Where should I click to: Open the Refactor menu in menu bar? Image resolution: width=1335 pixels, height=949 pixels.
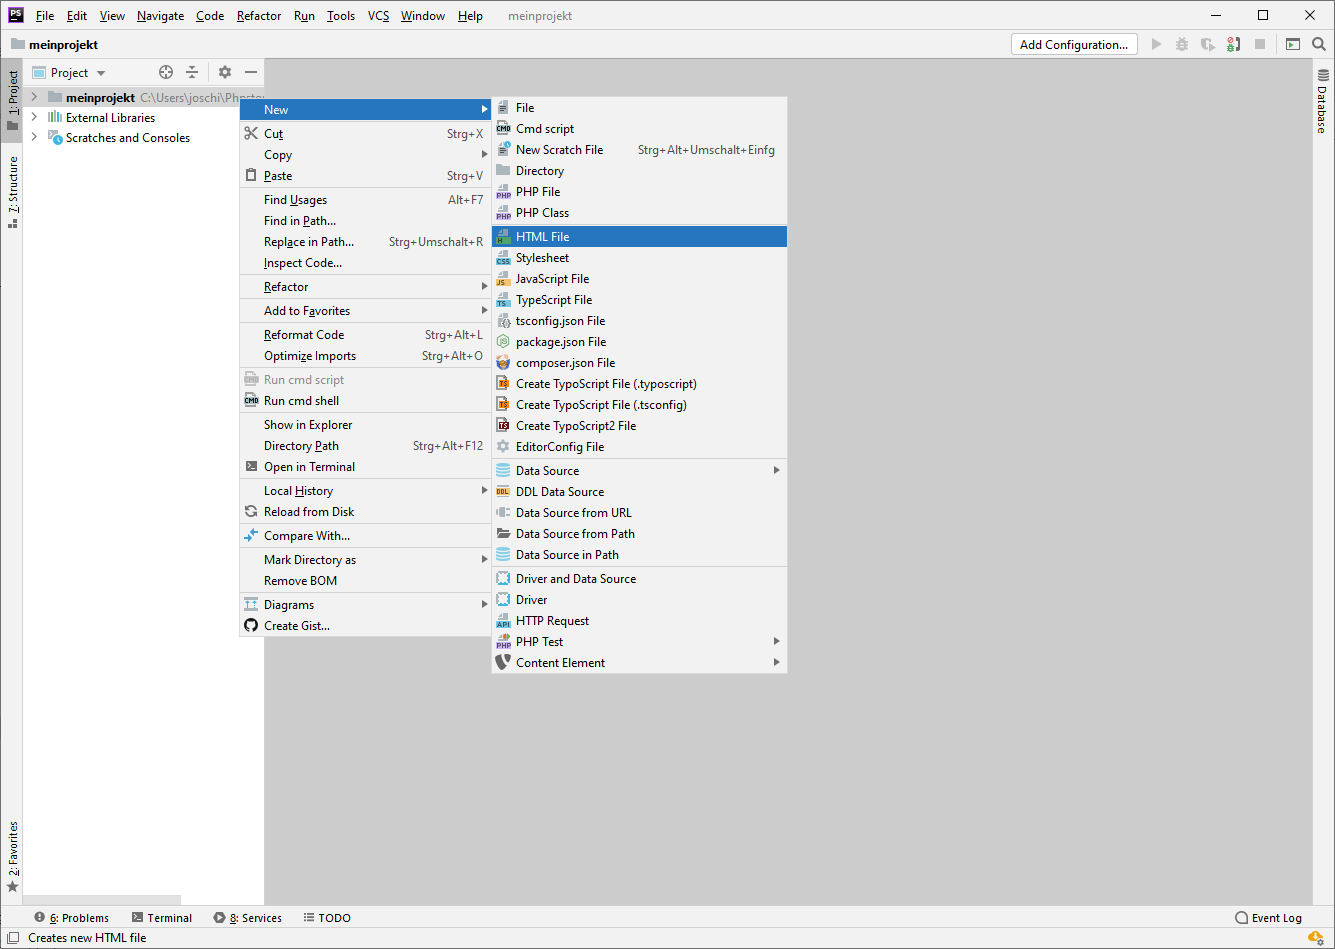coord(259,16)
